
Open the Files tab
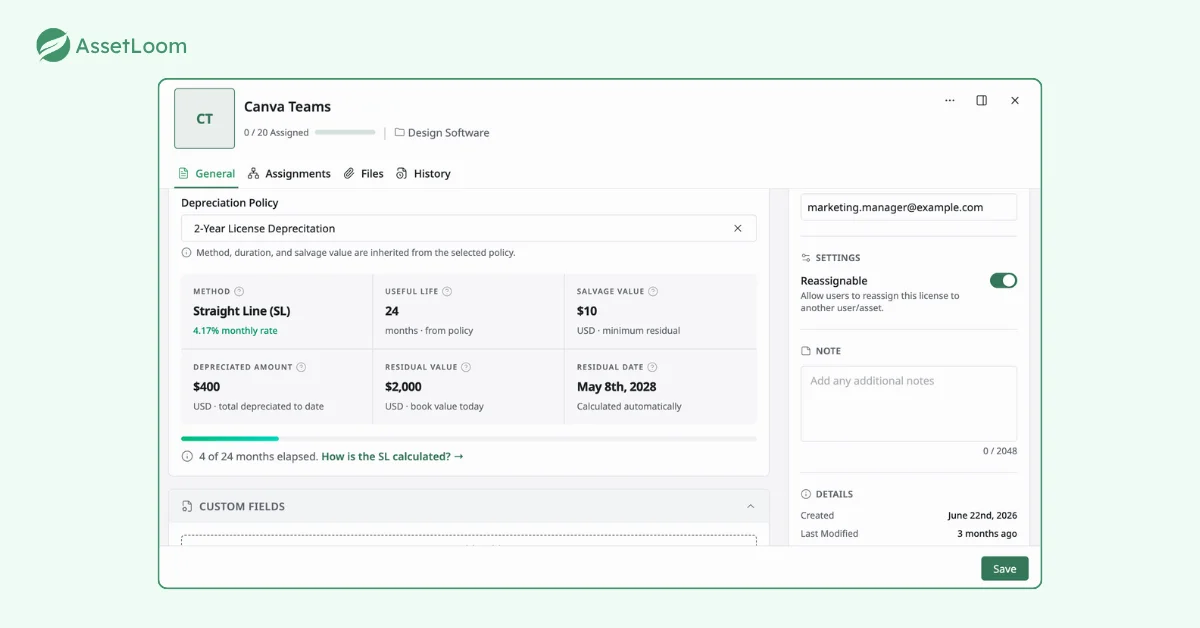click(364, 174)
